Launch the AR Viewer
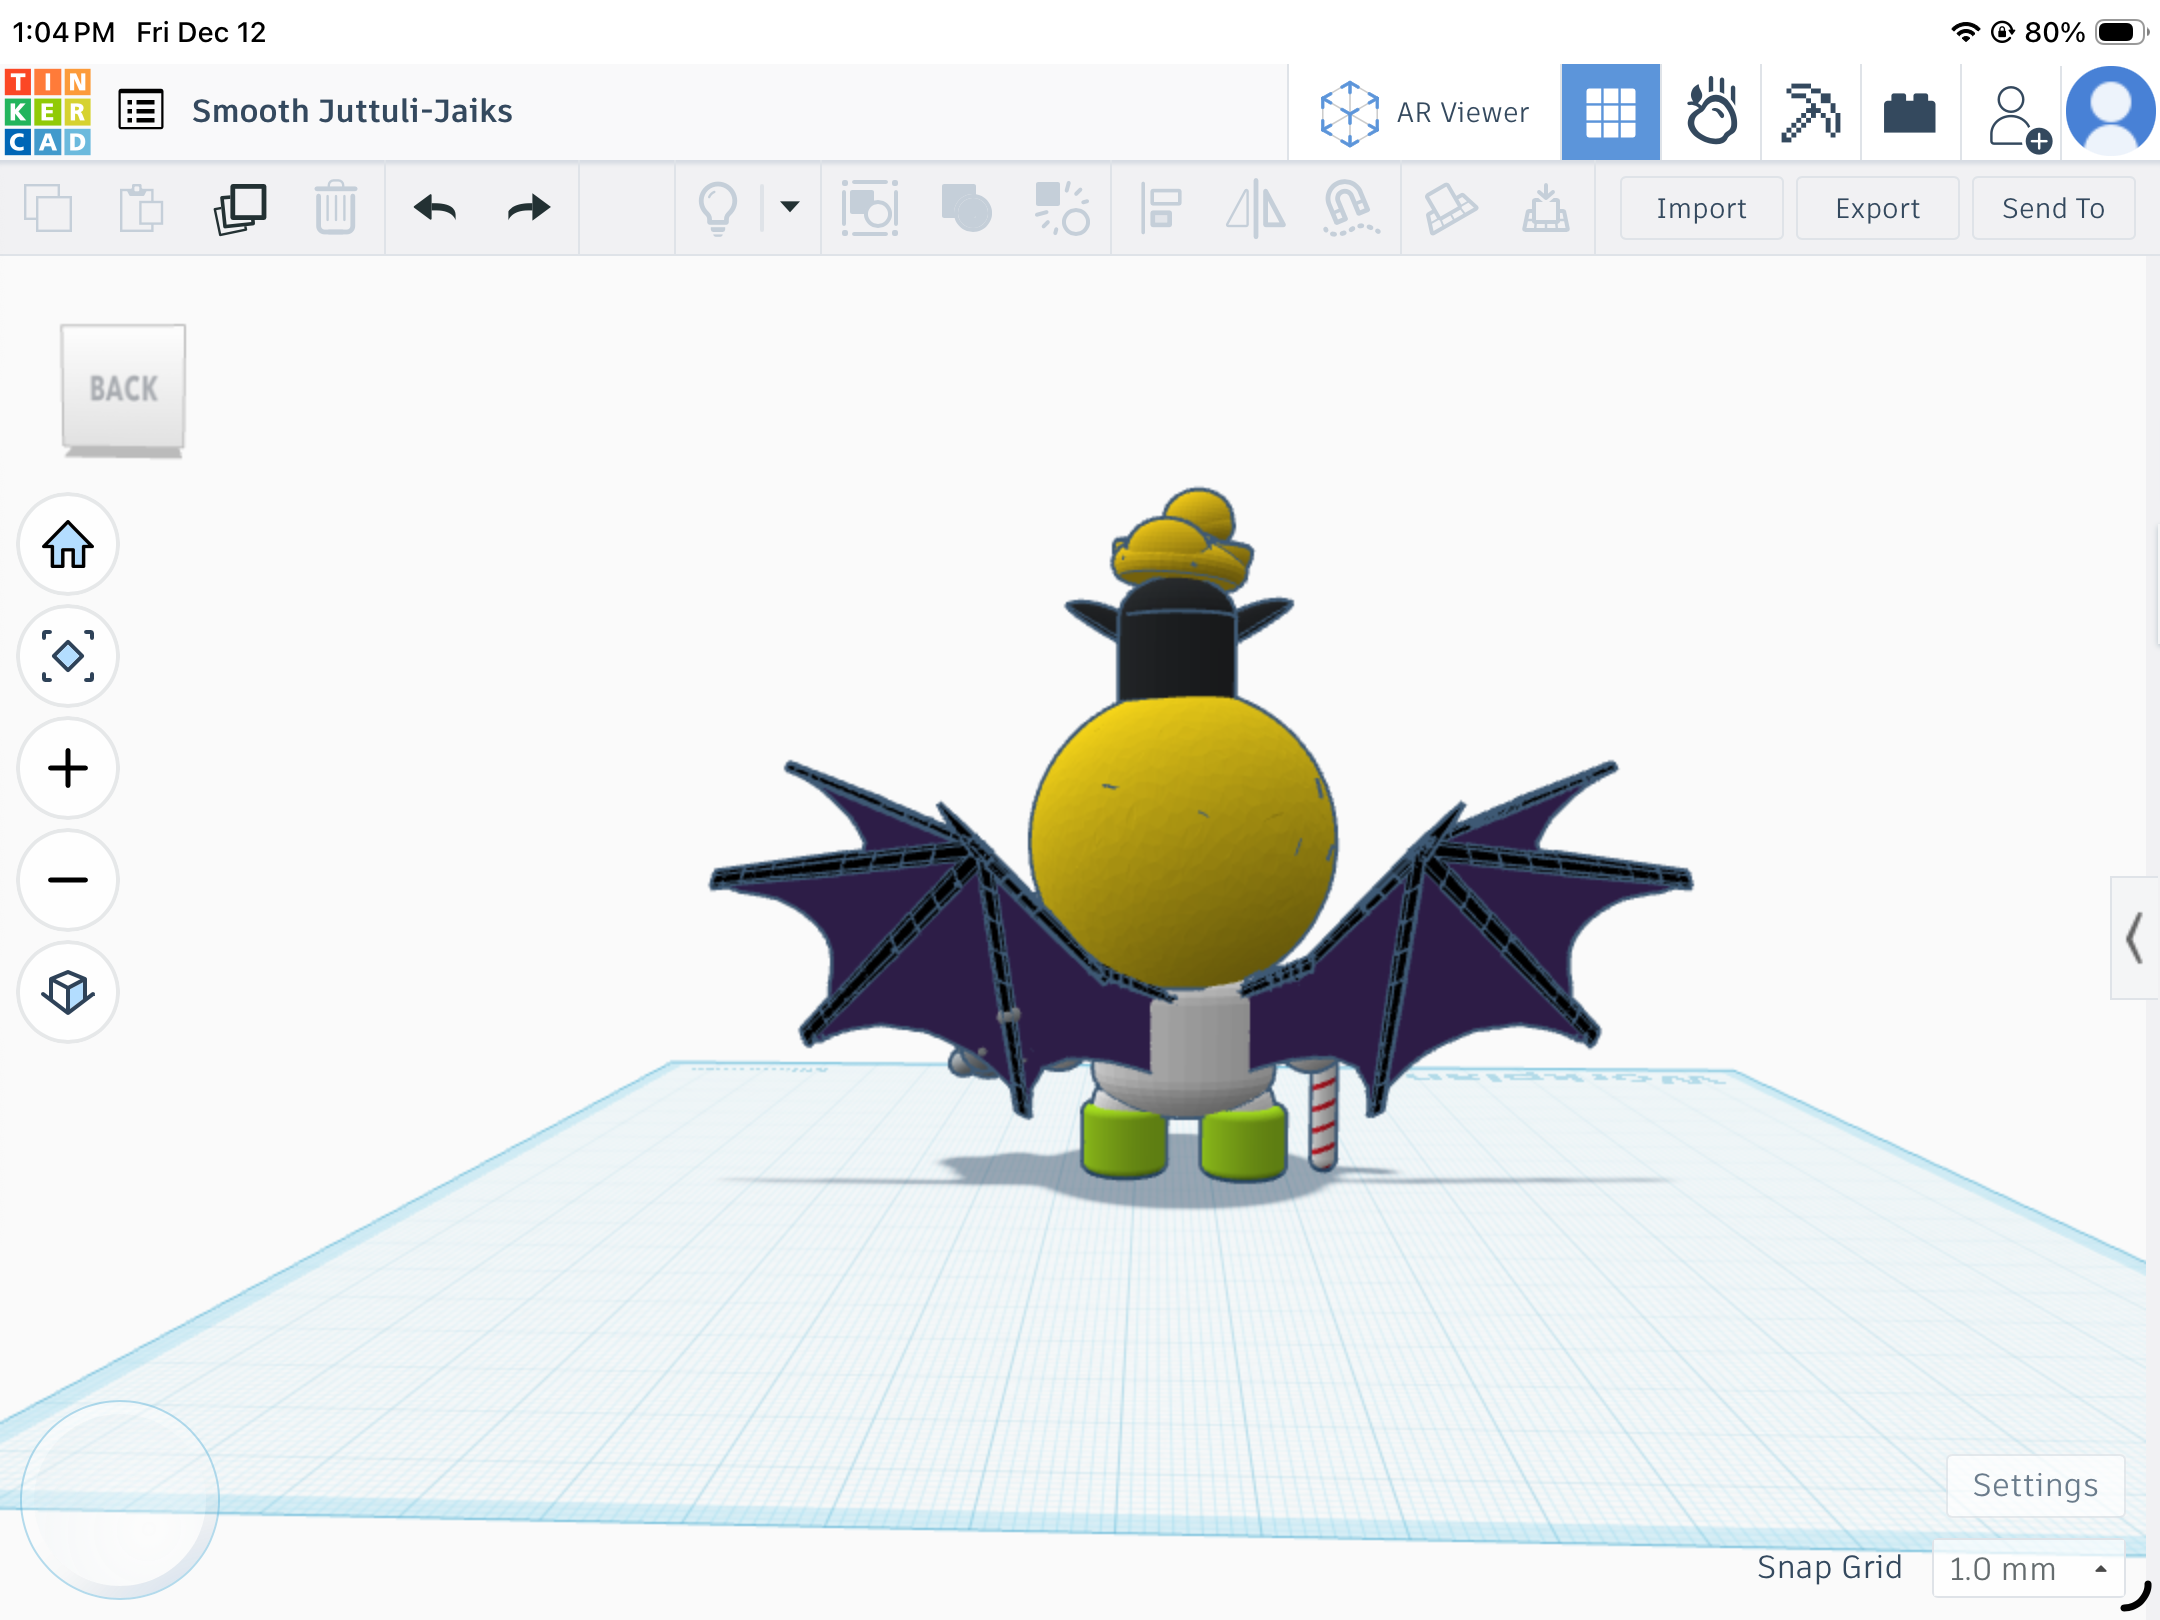 pyautogui.click(x=1424, y=112)
